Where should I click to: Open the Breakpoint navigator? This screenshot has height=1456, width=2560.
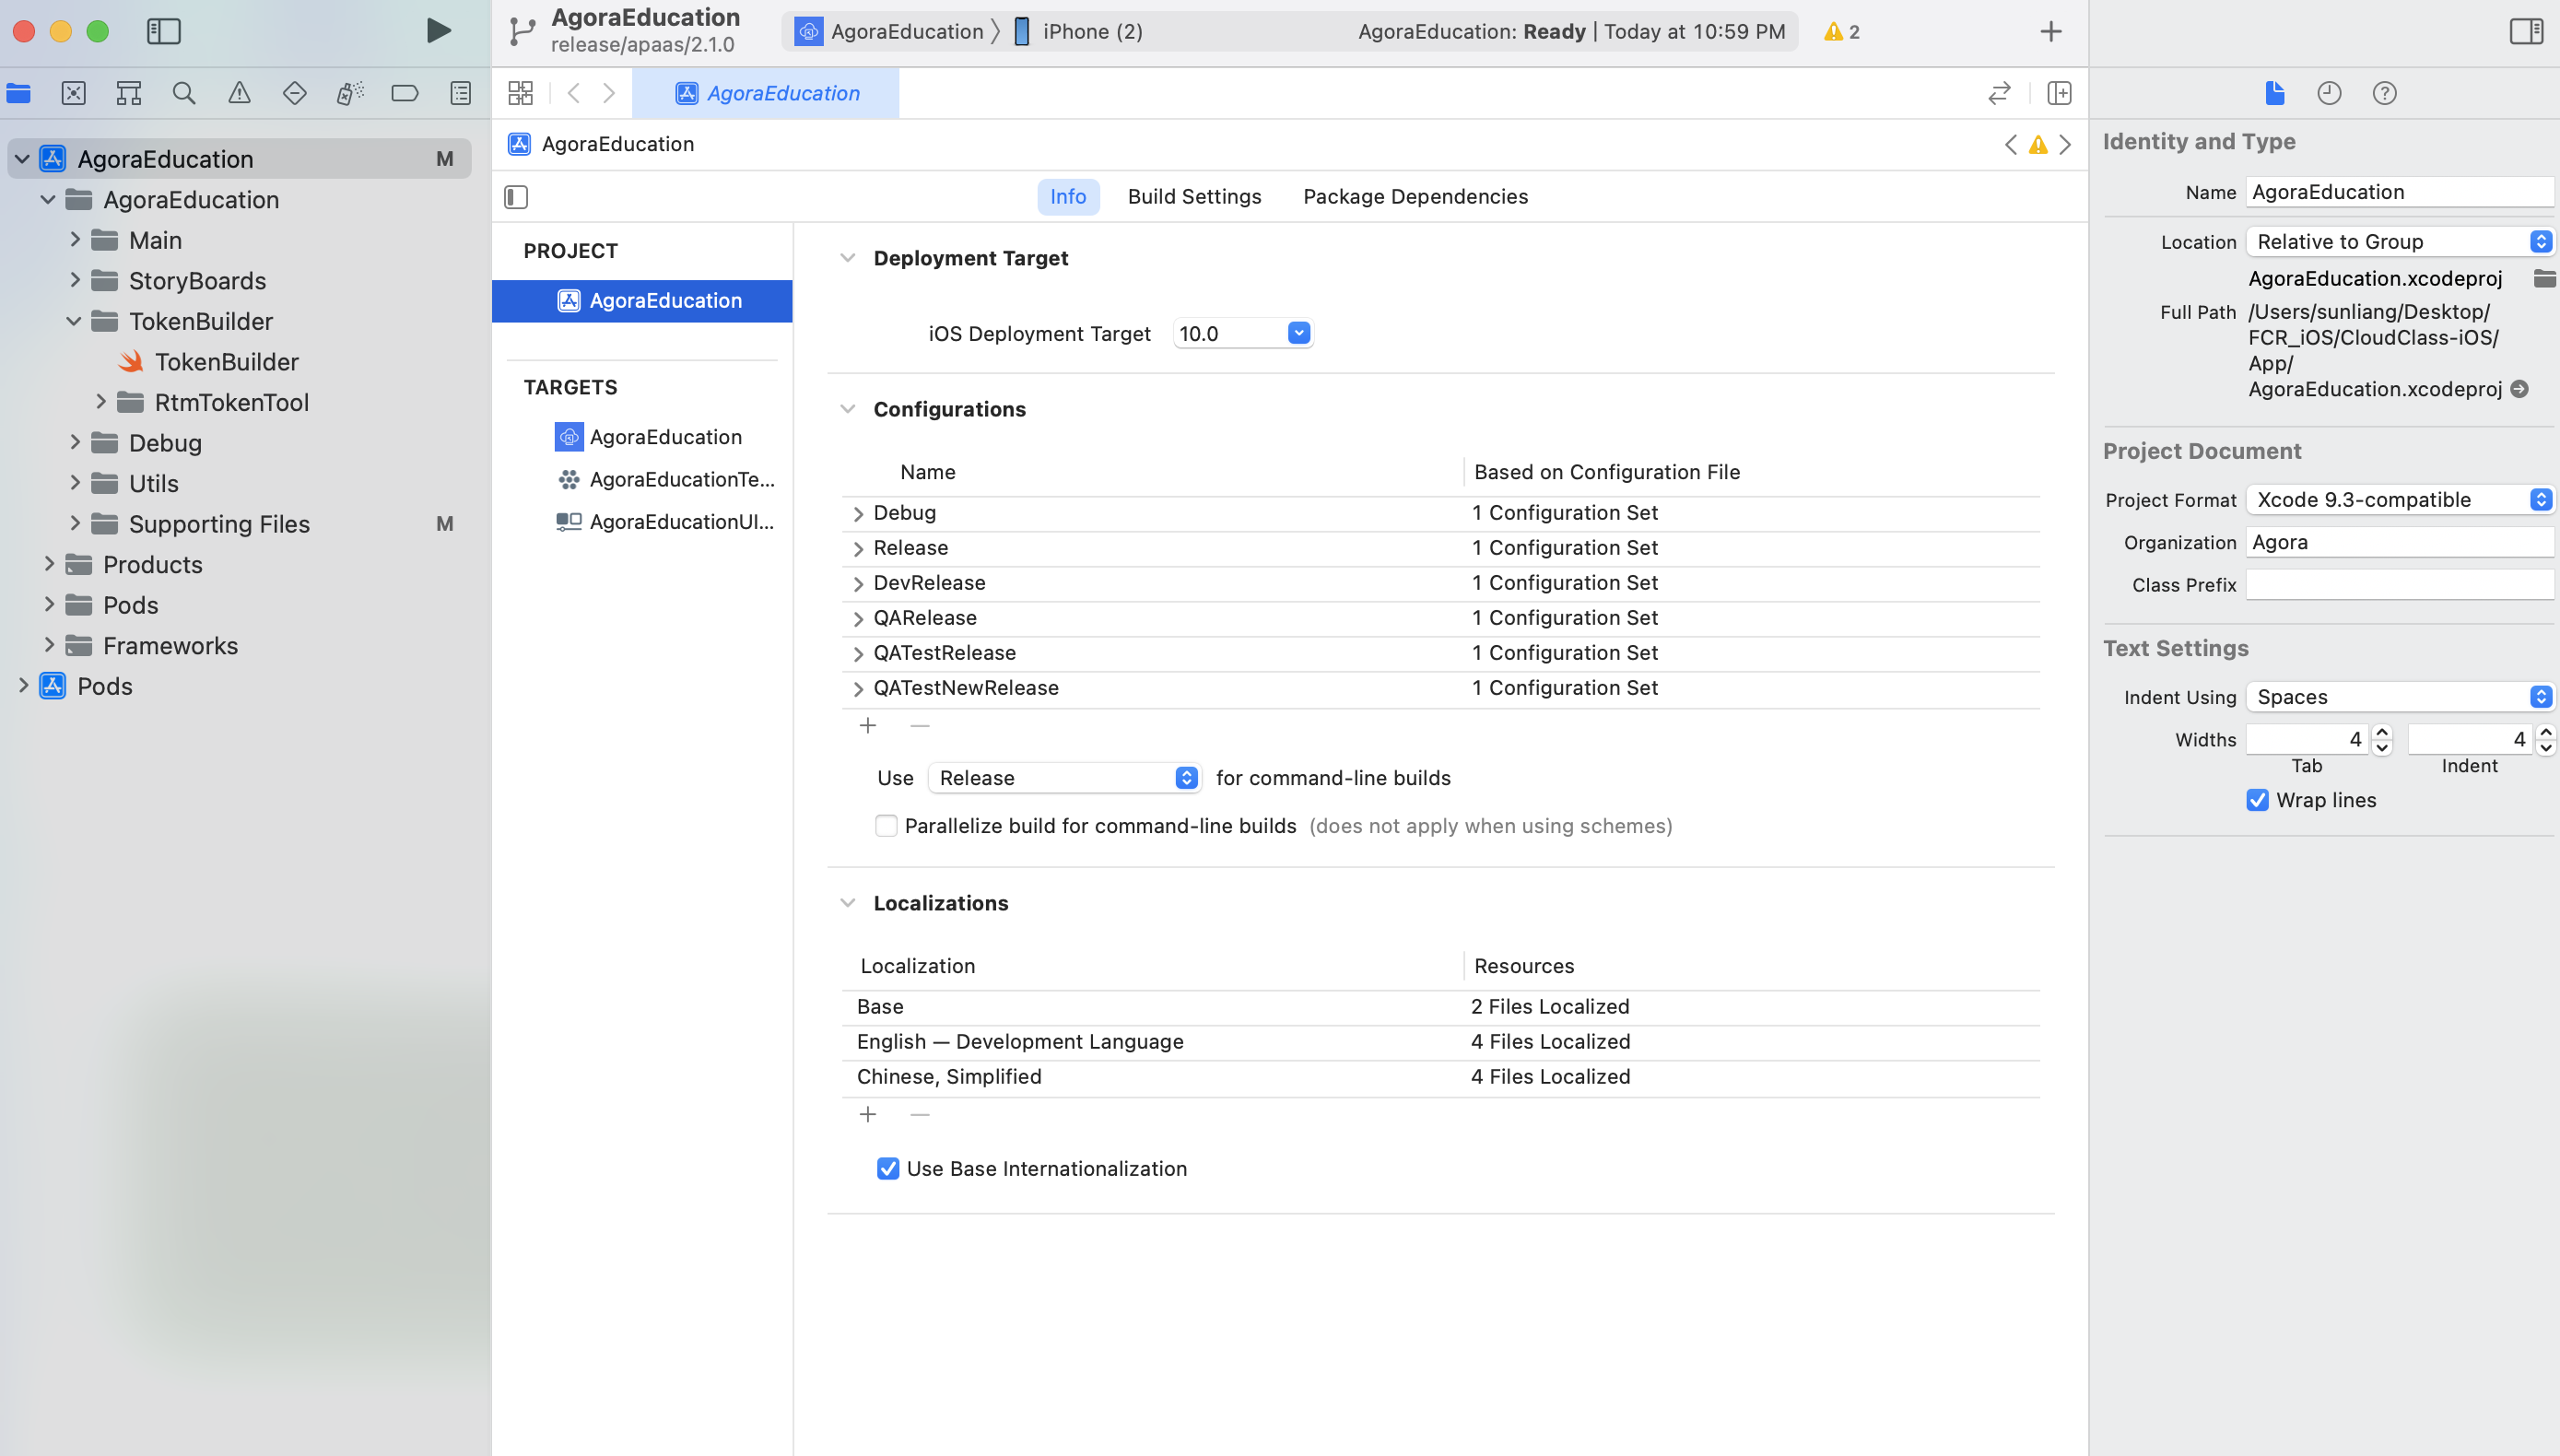[x=405, y=93]
